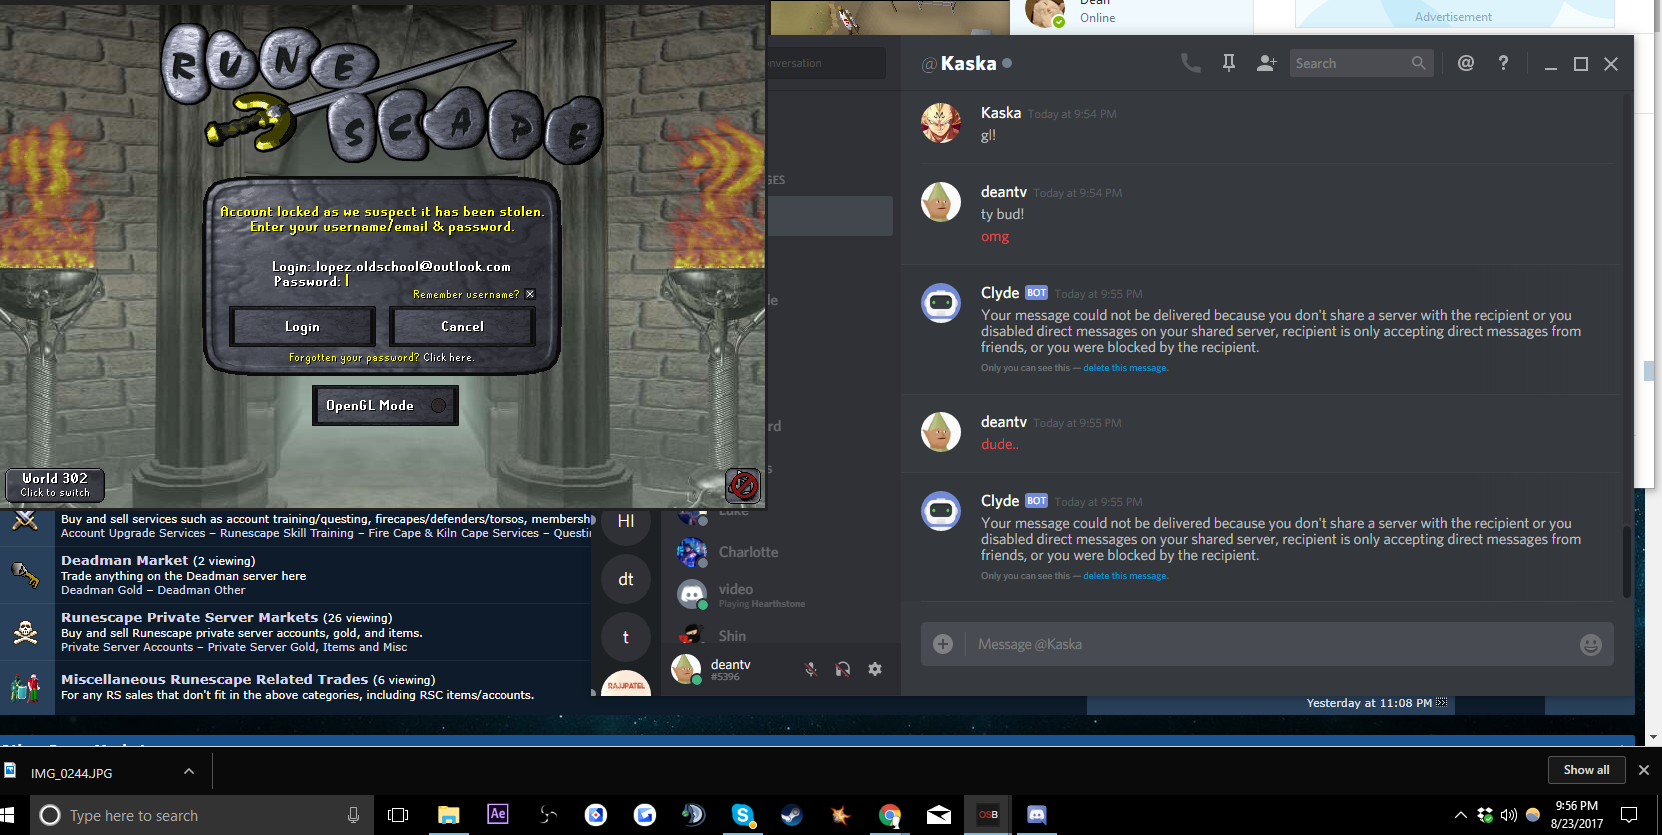1662x835 pixels.
Task: Open volume control in system tray
Action: click(x=1509, y=815)
